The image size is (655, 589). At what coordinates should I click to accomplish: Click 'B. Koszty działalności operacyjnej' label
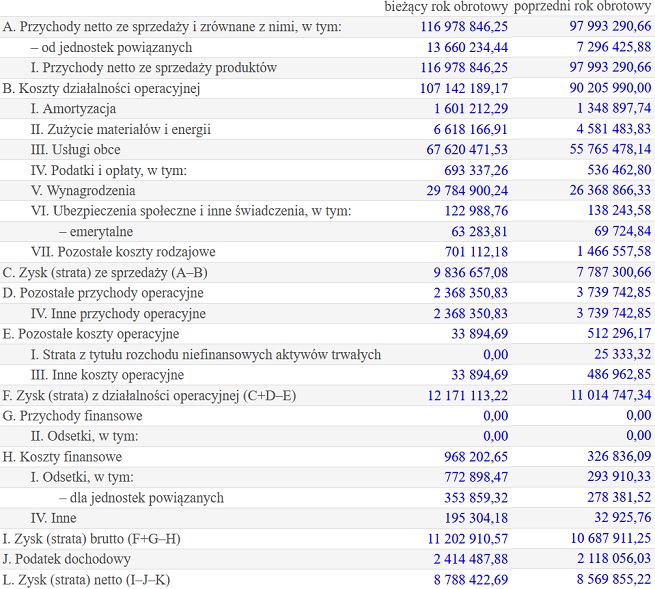click(x=101, y=88)
